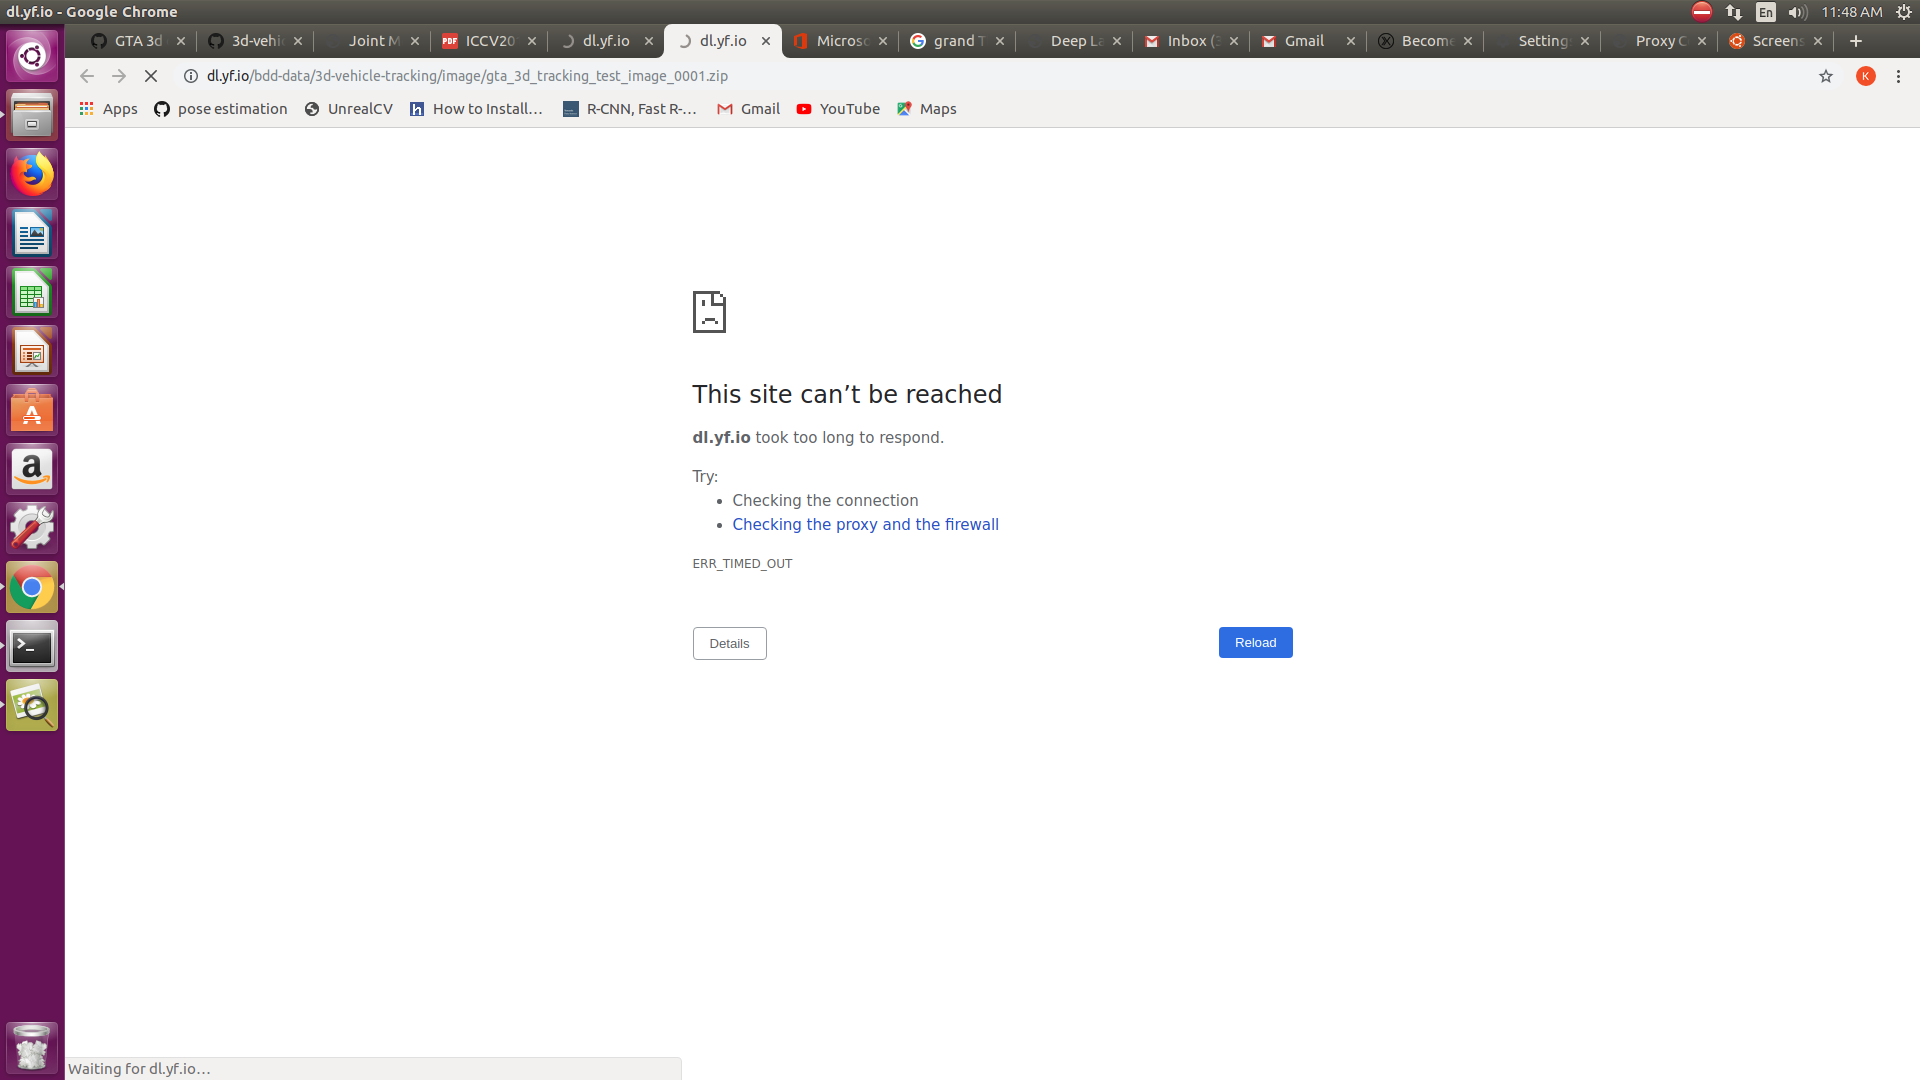Open Chrome three-dot menu

1898,76
